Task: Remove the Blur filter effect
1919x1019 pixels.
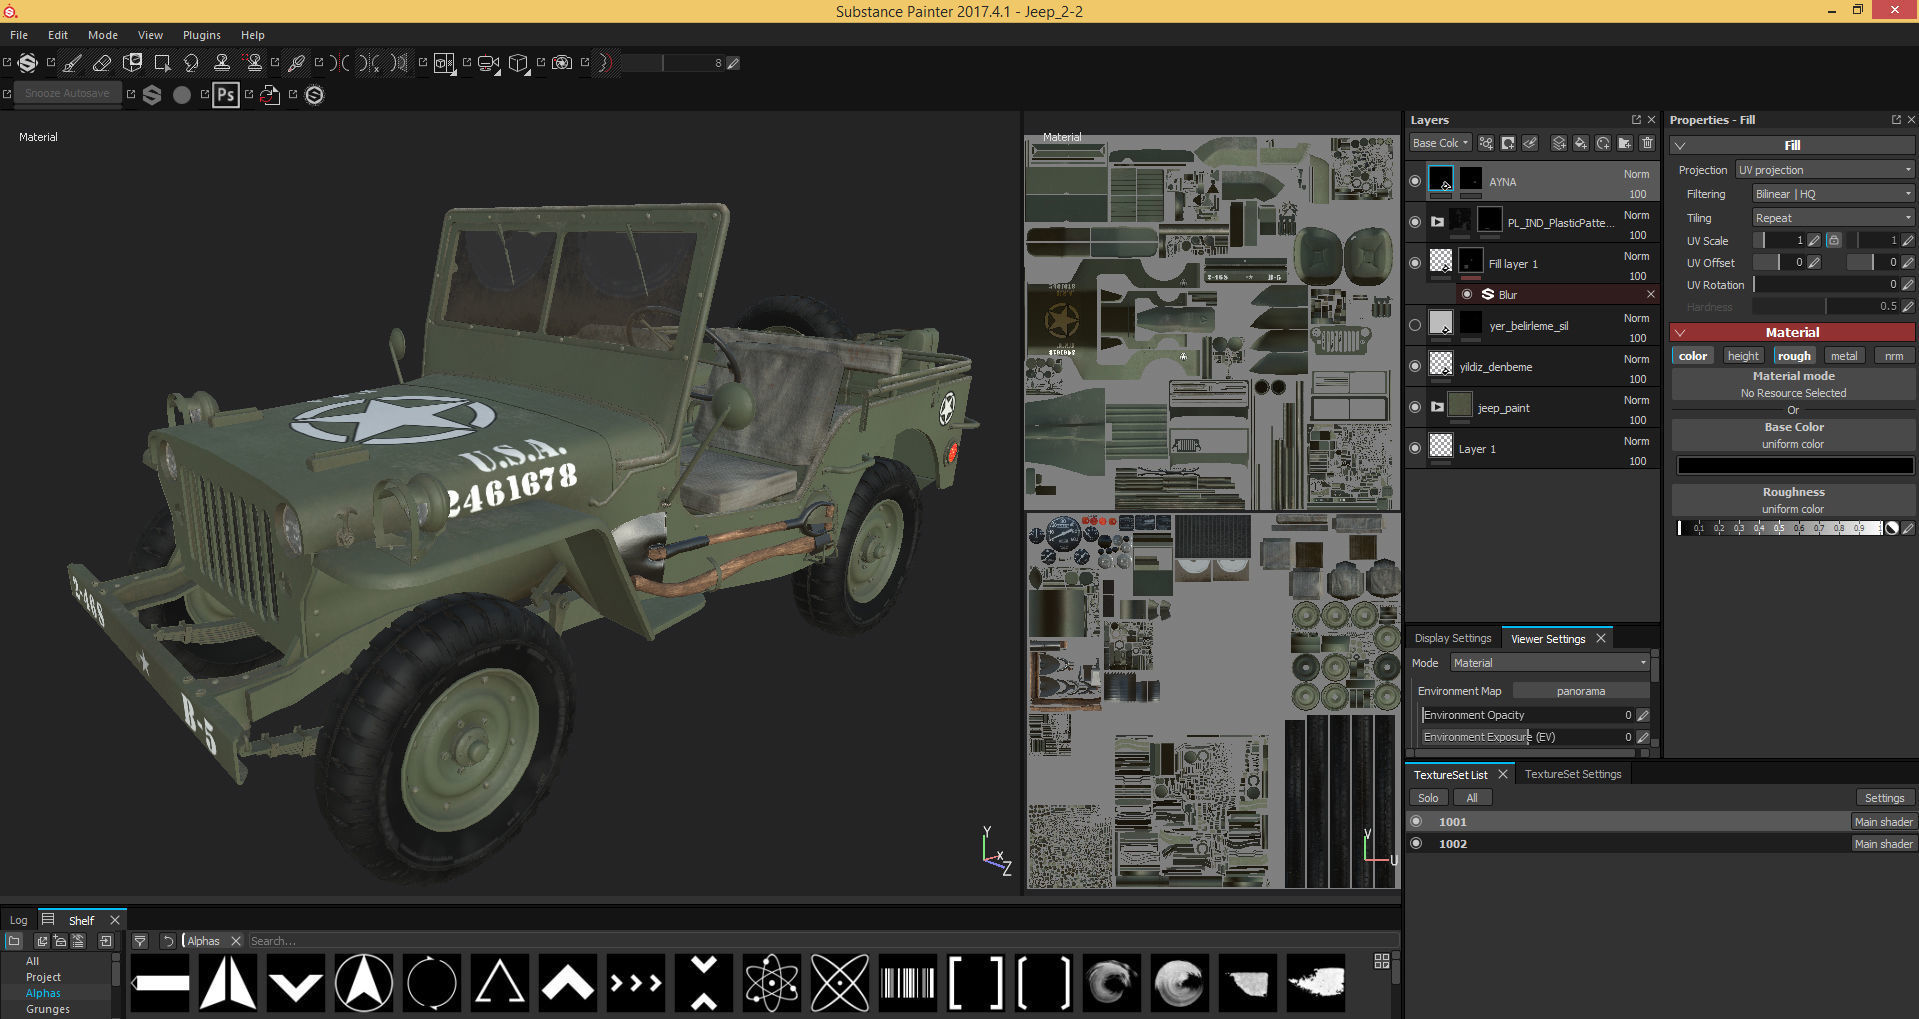Action: (1650, 294)
